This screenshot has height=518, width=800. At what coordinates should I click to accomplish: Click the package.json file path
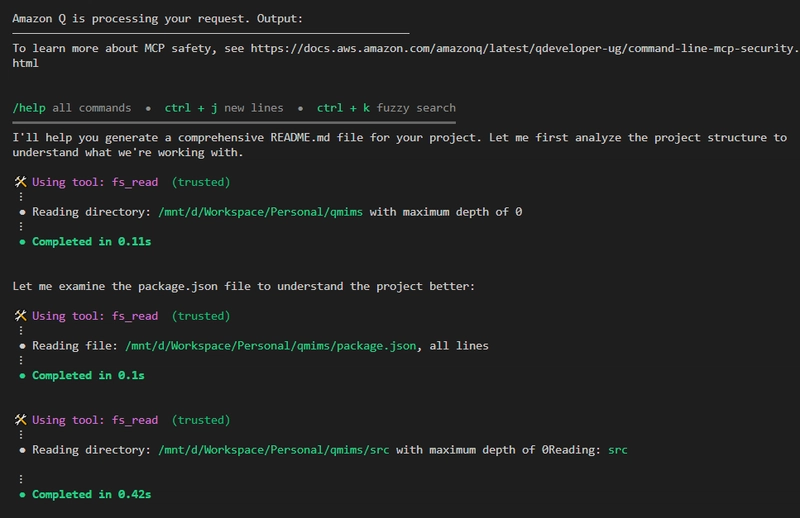(270, 346)
